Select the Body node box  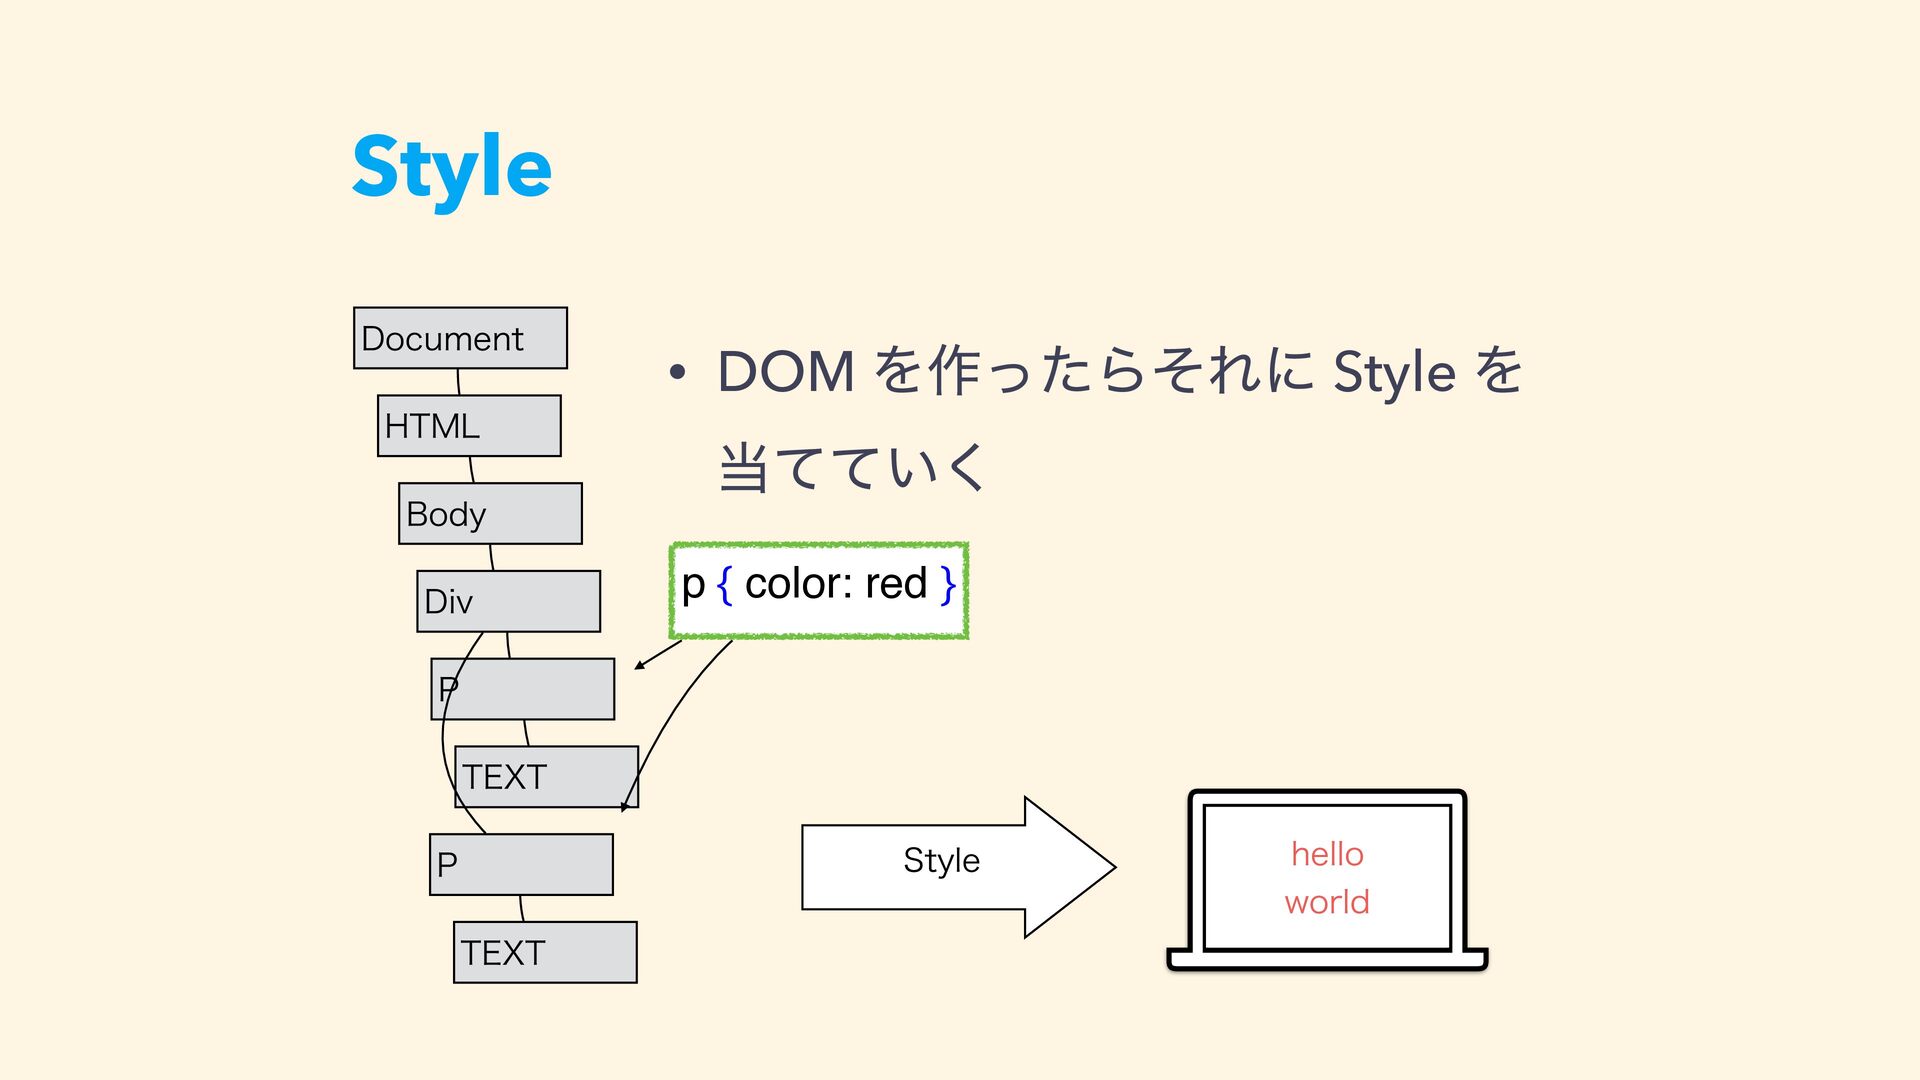pos(490,514)
